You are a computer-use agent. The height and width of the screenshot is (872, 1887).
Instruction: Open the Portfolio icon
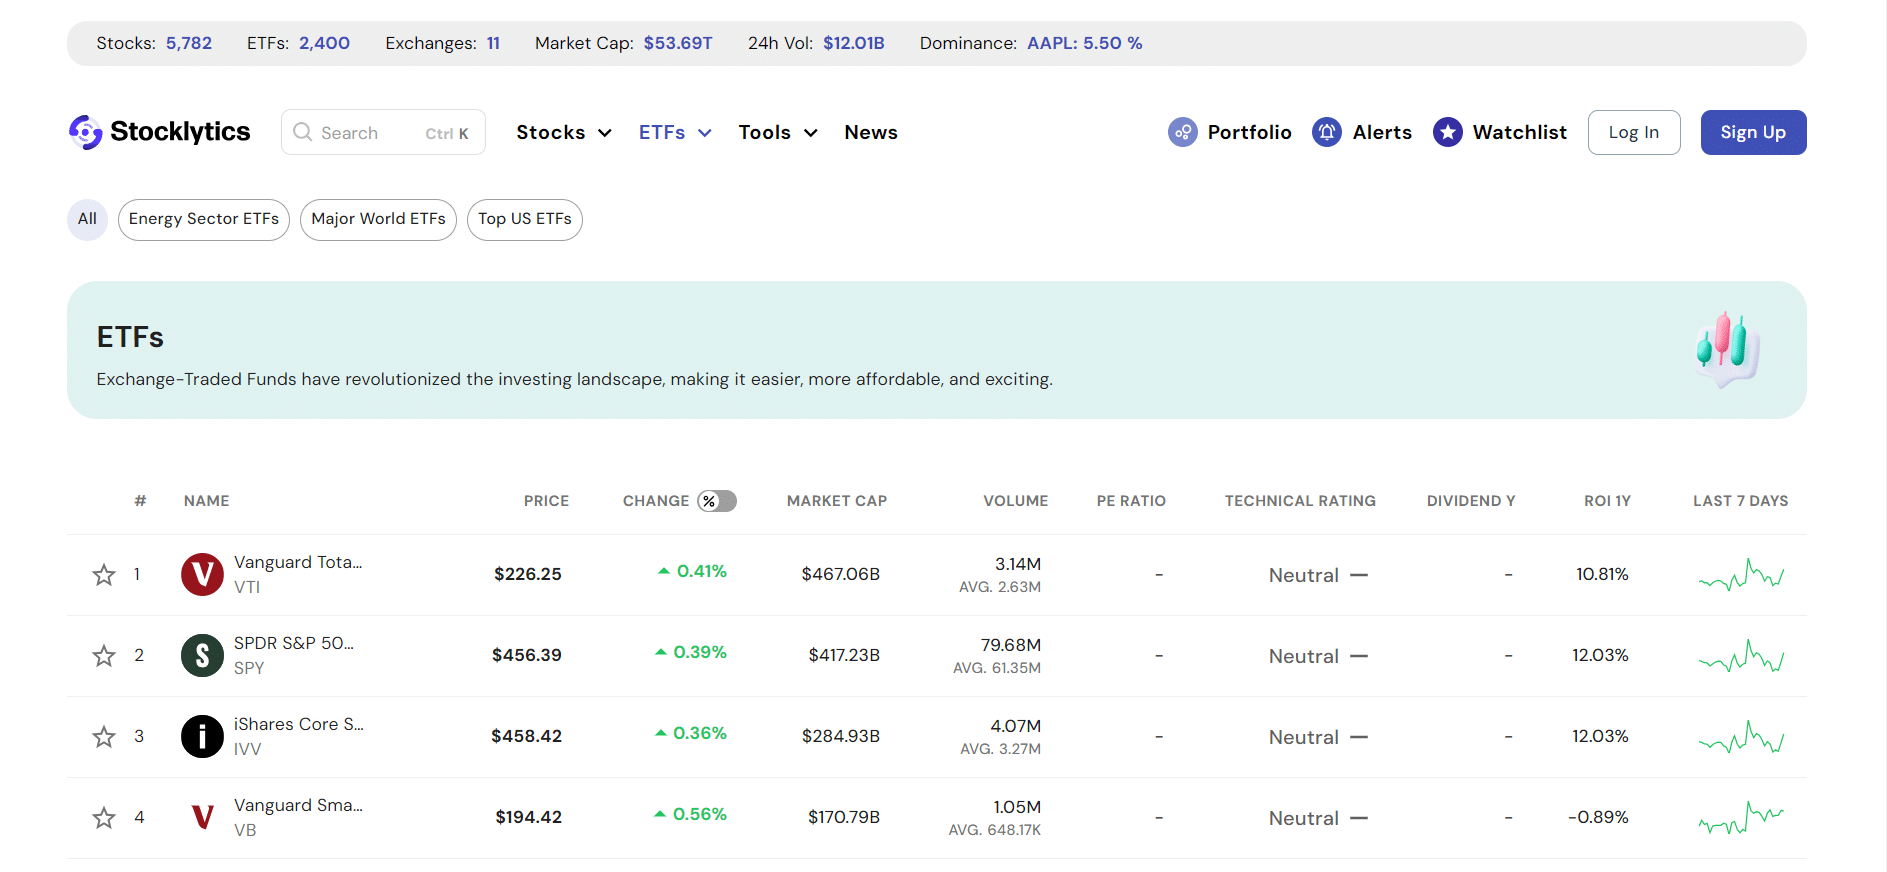(x=1183, y=132)
